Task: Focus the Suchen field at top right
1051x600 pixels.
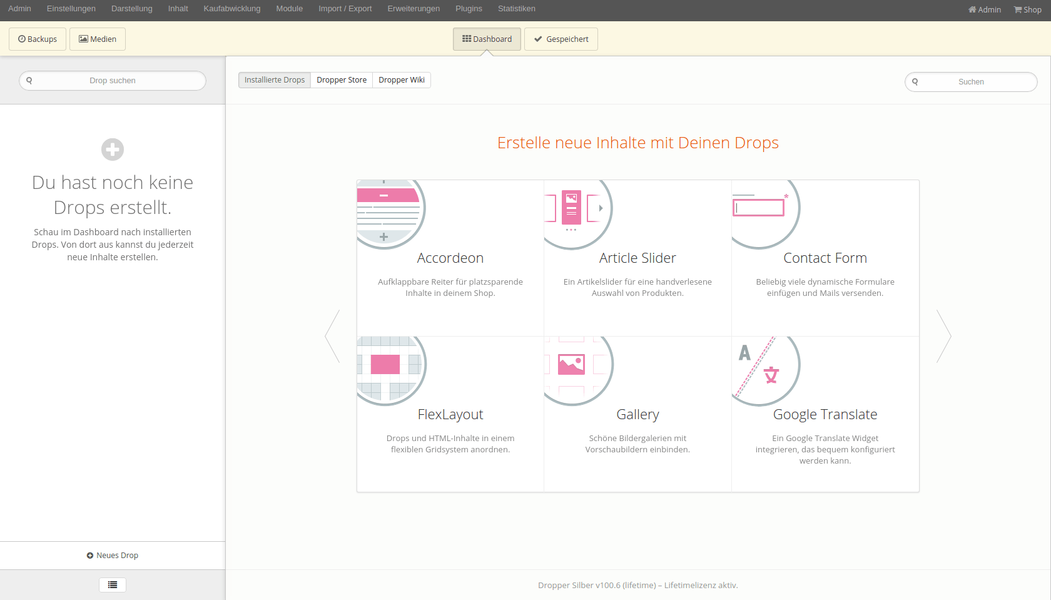Action: (971, 82)
